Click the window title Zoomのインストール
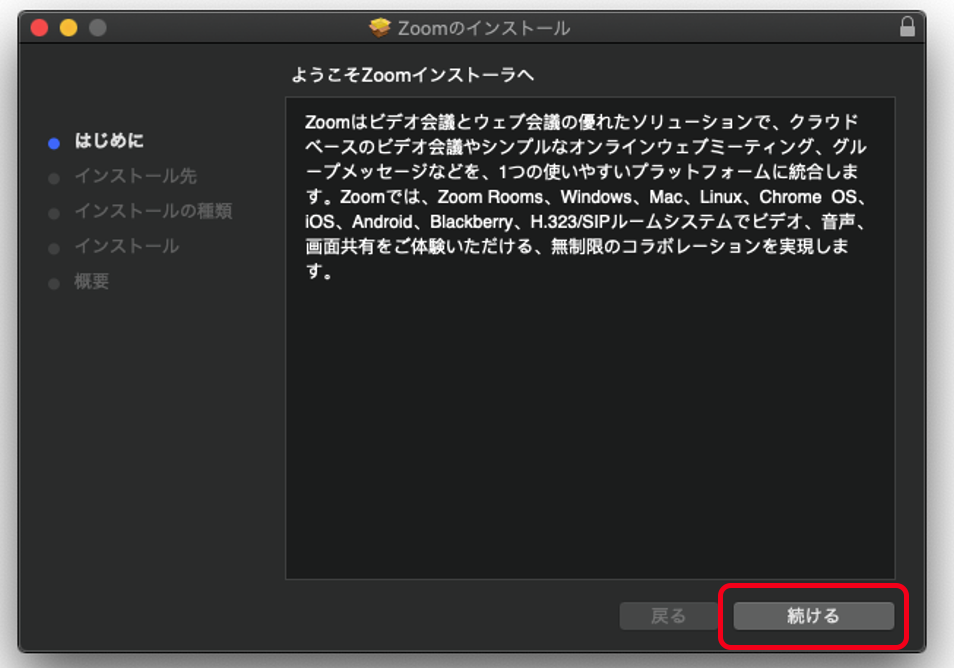954x668 pixels. pyautogui.click(x=484, y=28)
